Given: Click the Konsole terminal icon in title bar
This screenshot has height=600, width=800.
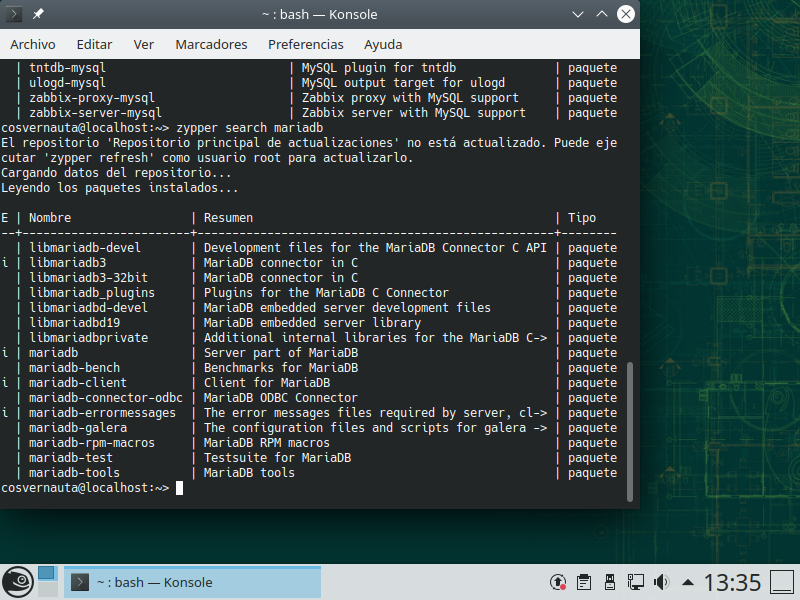Looking at the screenshot, I should 13,14.
